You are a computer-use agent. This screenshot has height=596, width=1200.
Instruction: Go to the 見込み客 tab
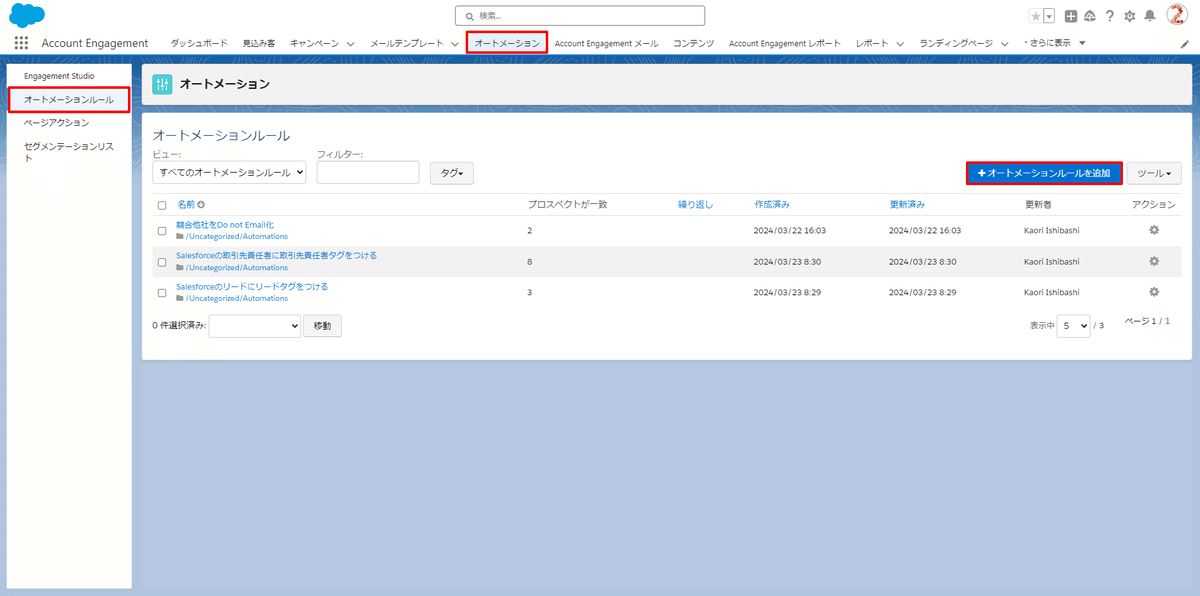(x=259, y=43)
